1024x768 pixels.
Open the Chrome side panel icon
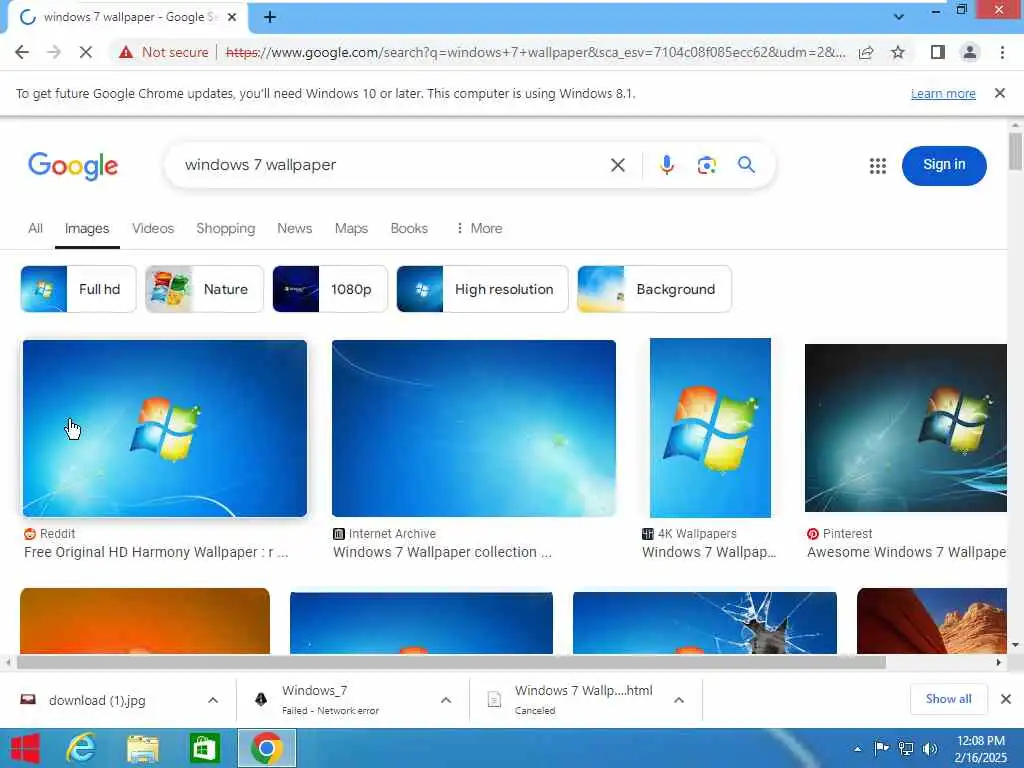pyautogui.click(x=938, y=52)
